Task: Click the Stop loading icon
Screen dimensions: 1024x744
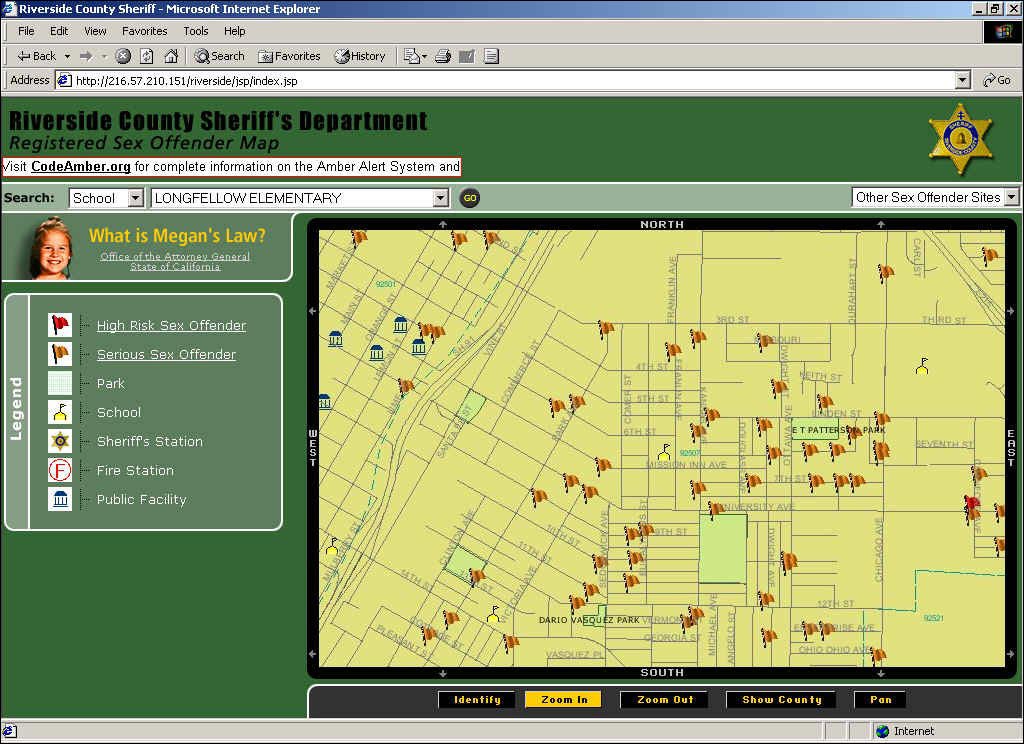Action: click(x=123, y=56)
